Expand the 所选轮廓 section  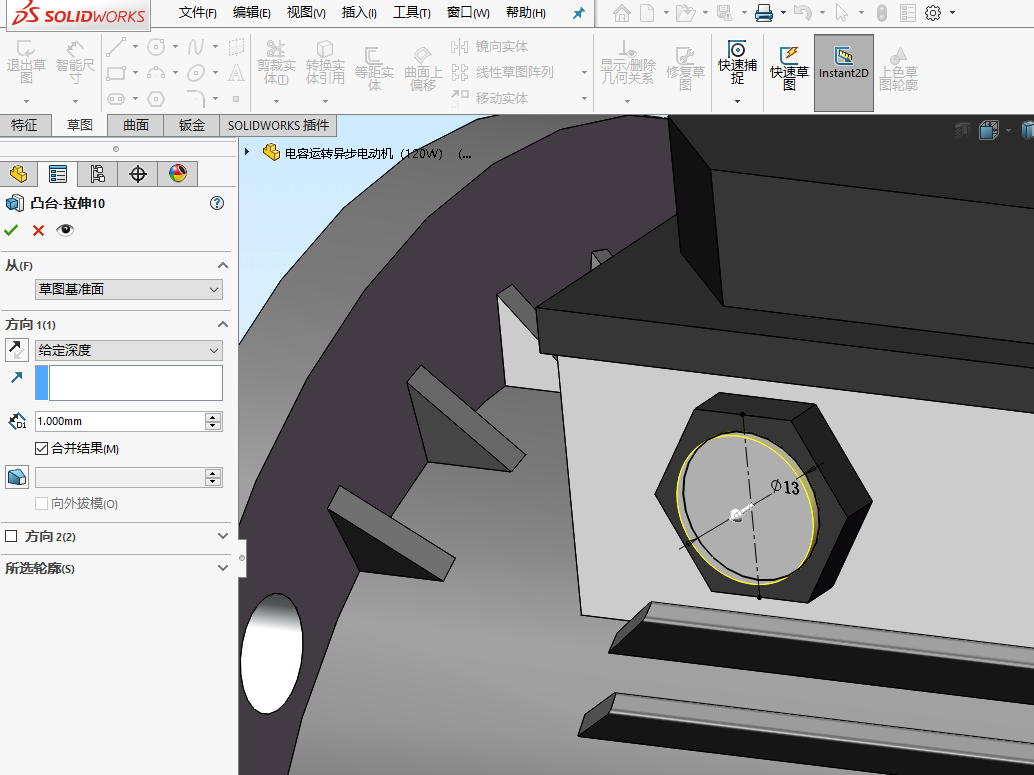(x=223, y=568)
